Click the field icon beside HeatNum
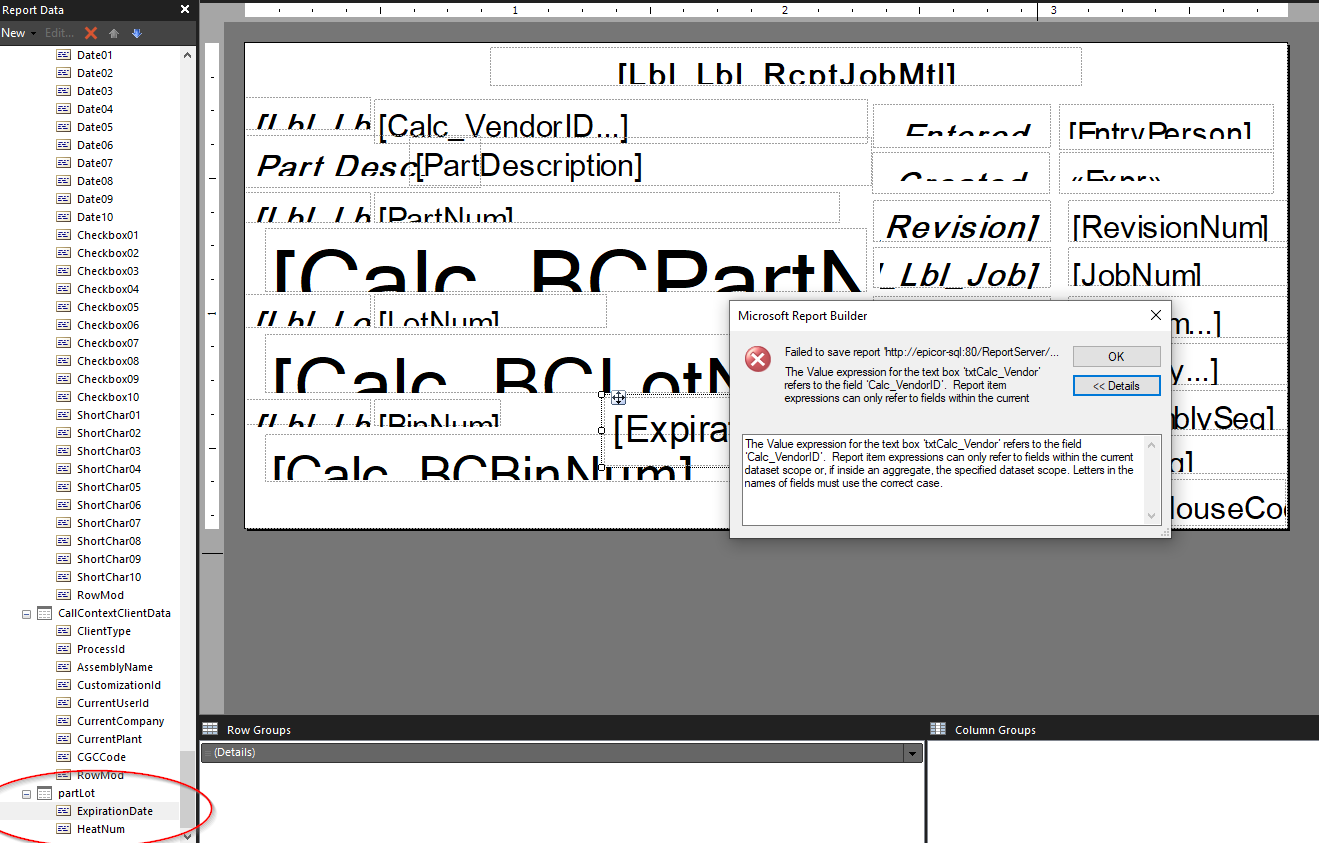 coord(63,829)
